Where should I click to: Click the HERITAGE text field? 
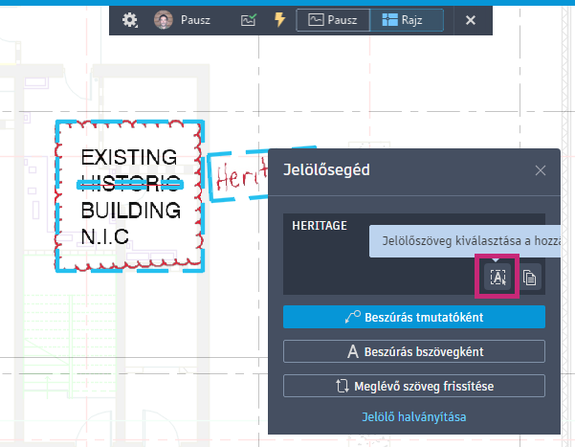tap(414, 254)
